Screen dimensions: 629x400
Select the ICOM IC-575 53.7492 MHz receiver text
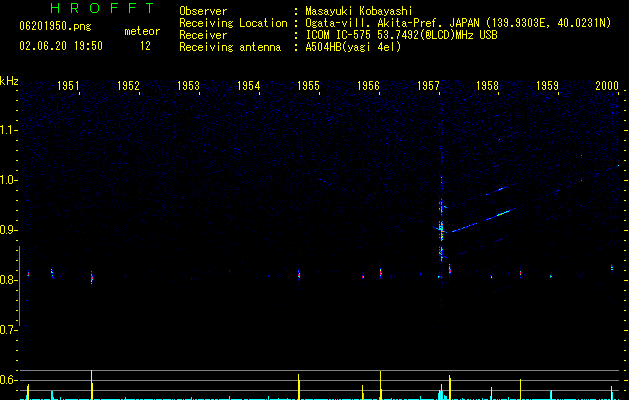[x=401, y=35]
